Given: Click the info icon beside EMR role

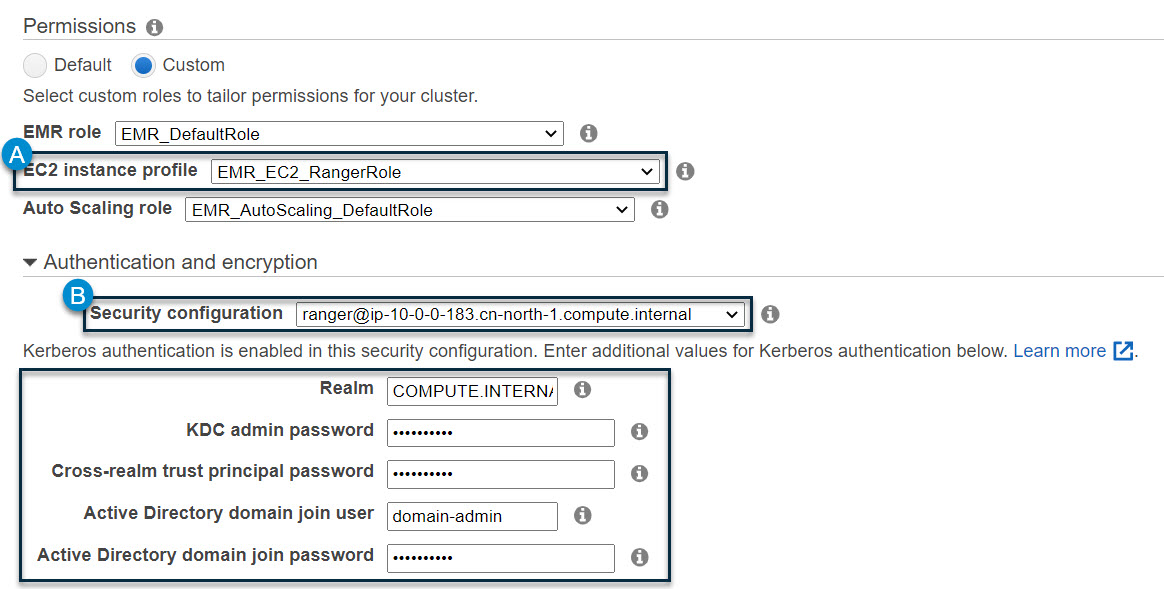Looking at the screenshot, I should (589, 133).
